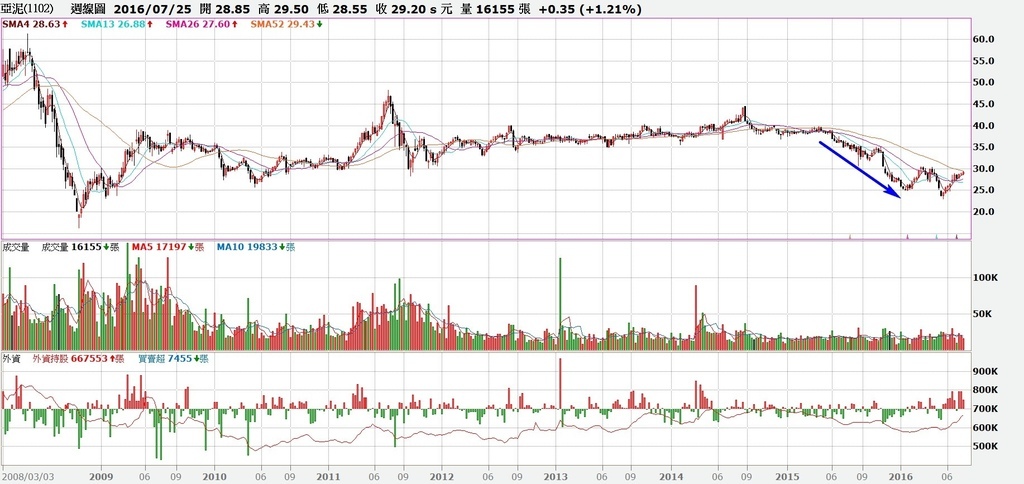Image resolution: width=1024 pixels, height=484 pixels.
Task: Select the 外資持股 667553 legend entry
Action: click(78, 359)
